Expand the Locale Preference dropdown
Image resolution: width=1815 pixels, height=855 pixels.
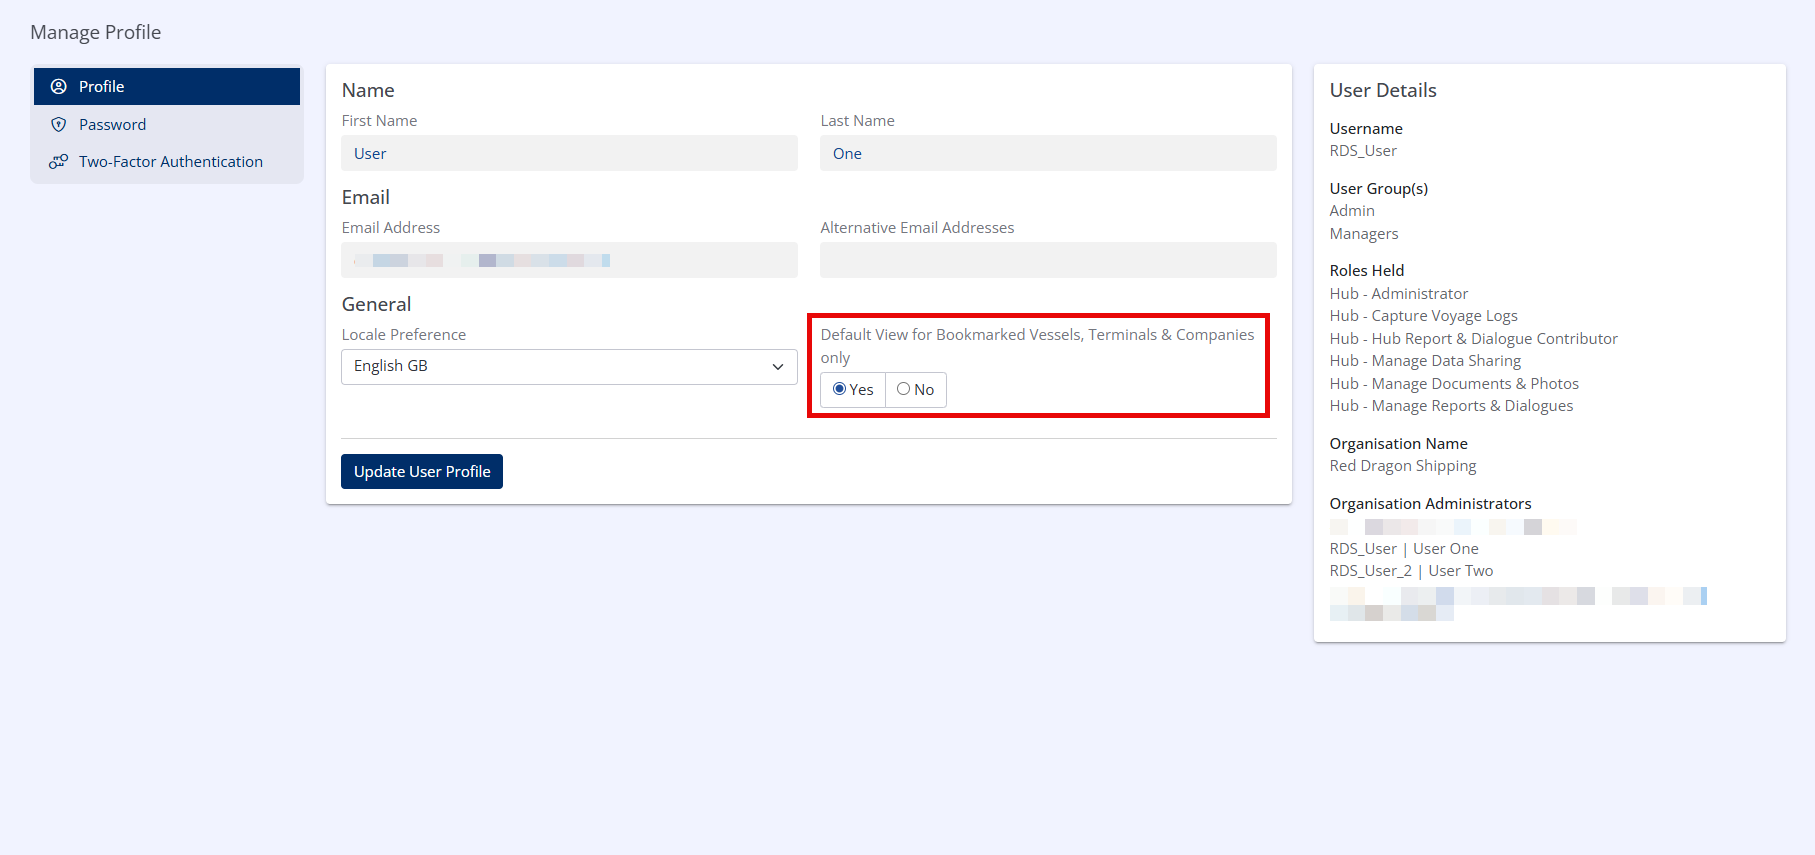[x=569, y=366]
